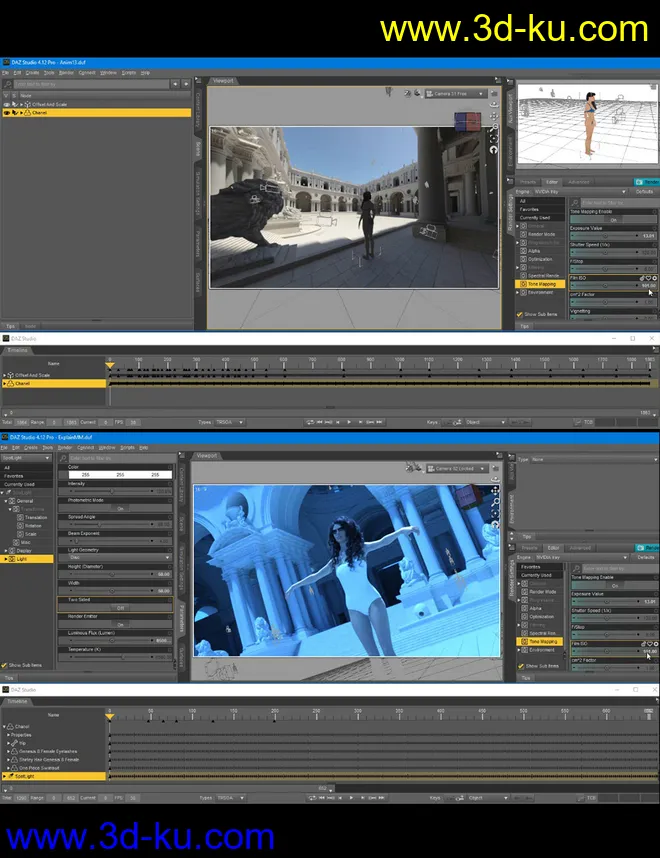Open the Camera 01 Free view dropdown
The height and width of the screenshot is (858, 660).
point(458,94)
